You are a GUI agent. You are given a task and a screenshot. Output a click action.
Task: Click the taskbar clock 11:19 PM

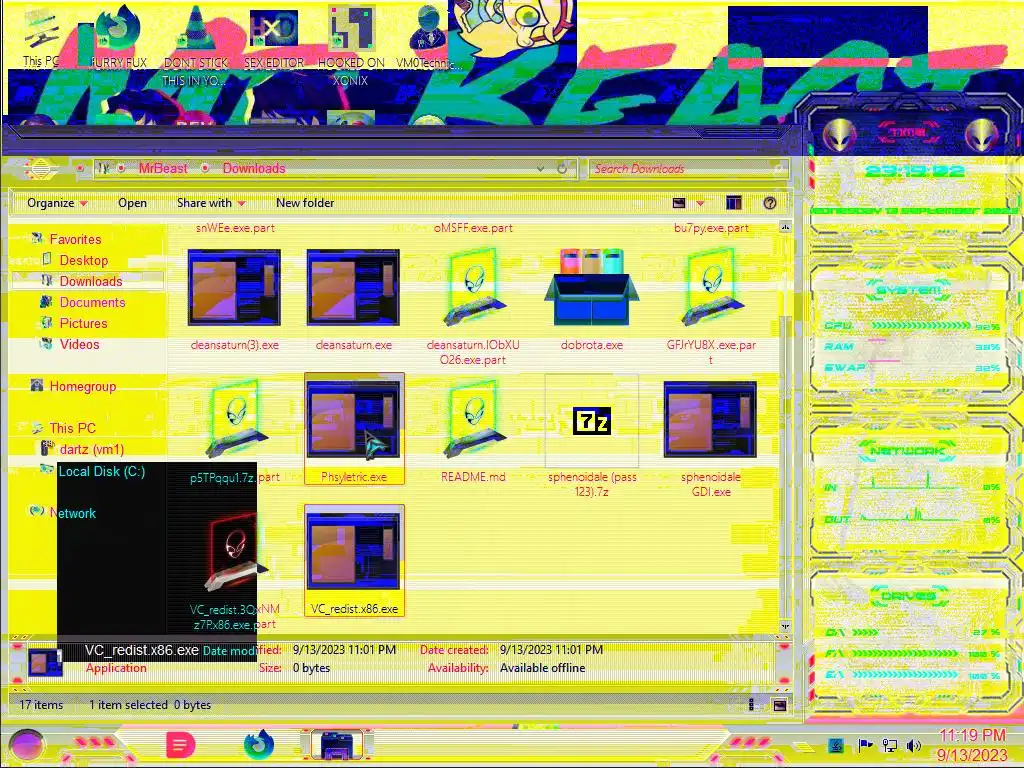pos(972,735)
